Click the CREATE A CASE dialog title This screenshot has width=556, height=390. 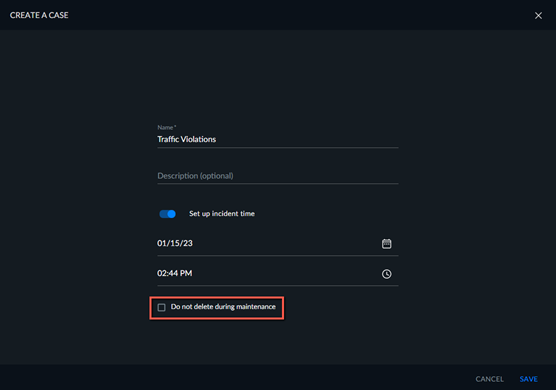point(39,15)
